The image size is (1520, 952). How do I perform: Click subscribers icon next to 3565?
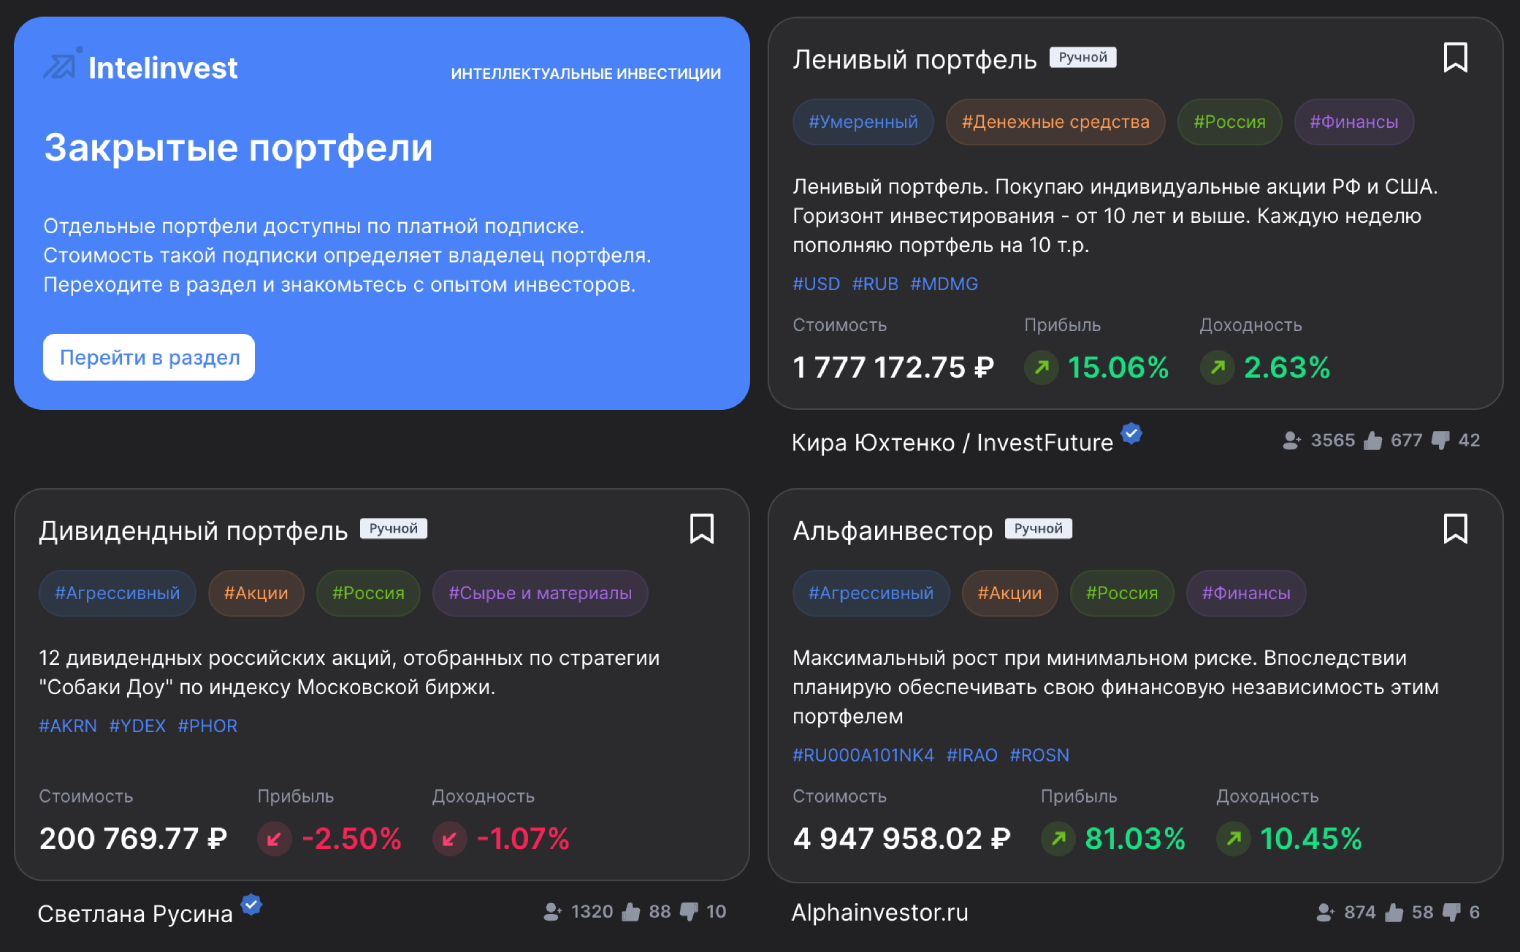(x=1292, y=440)
